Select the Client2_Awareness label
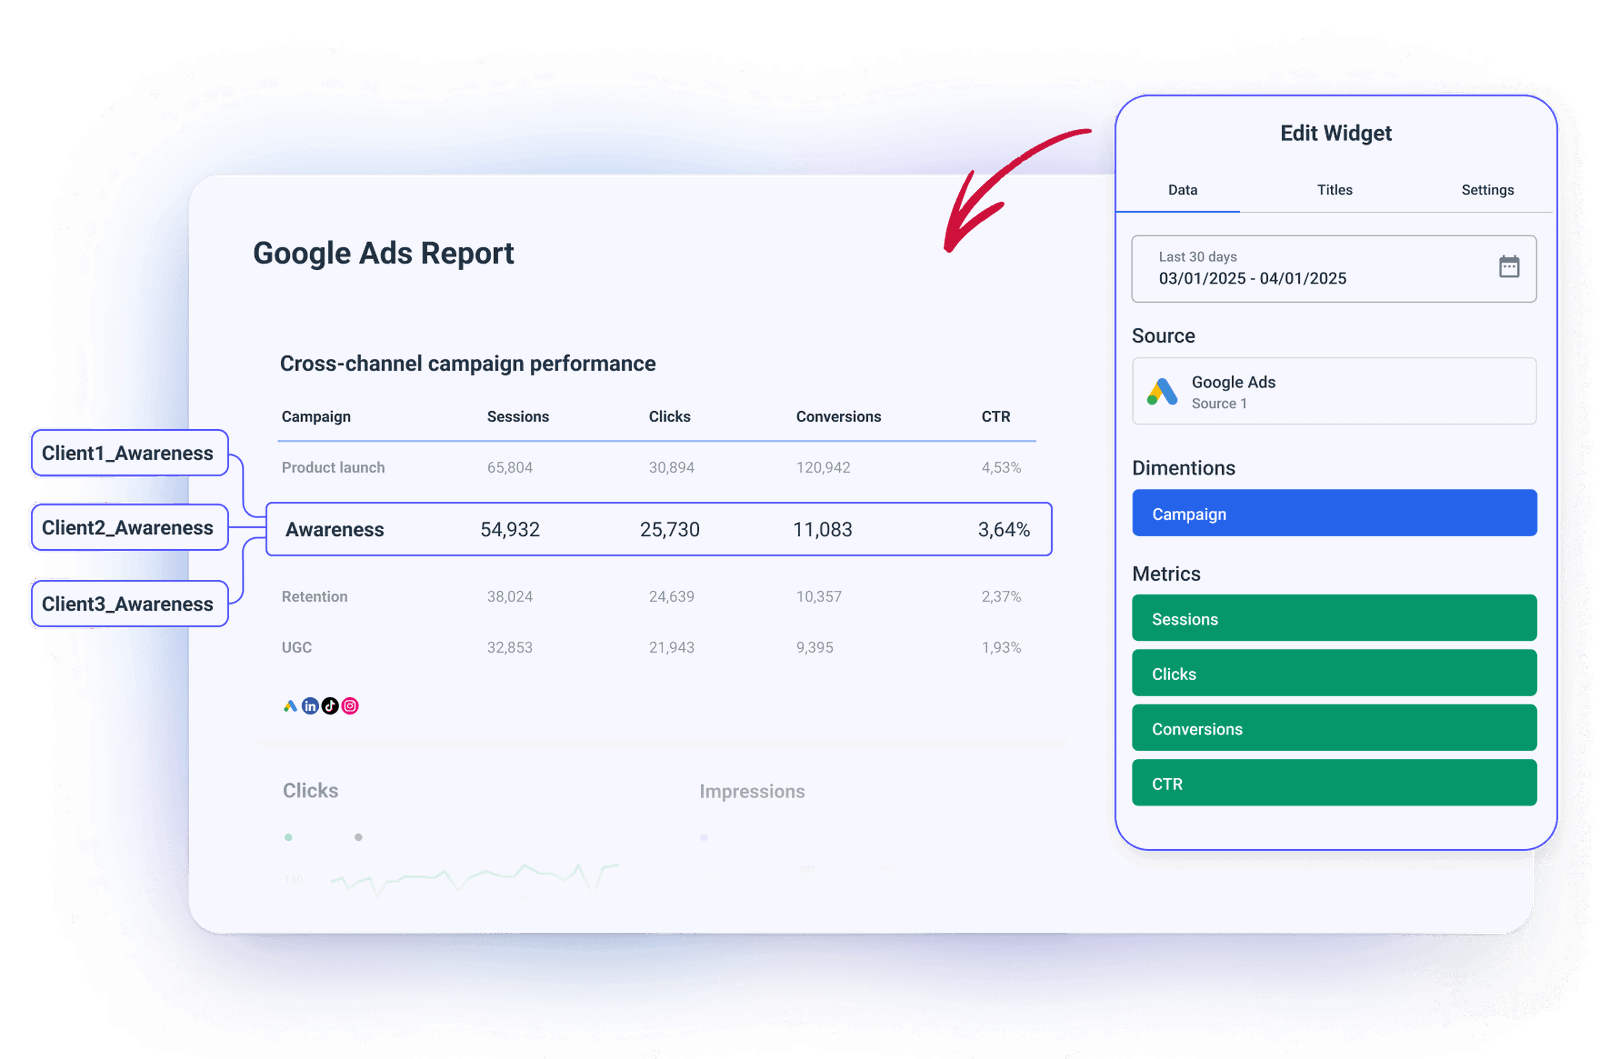The height and width of the screenshot is (1059, 1600). point(128,528)
